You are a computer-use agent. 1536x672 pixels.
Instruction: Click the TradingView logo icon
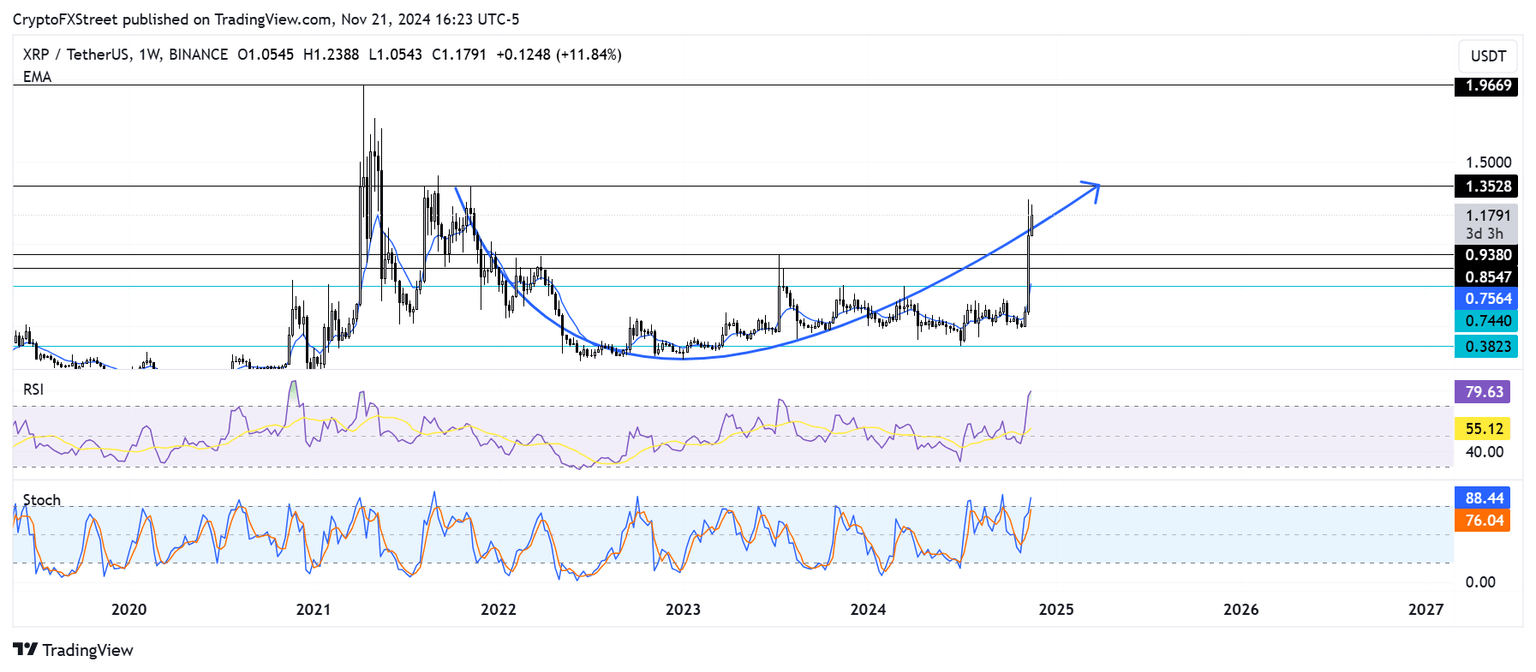pos(23,650)
